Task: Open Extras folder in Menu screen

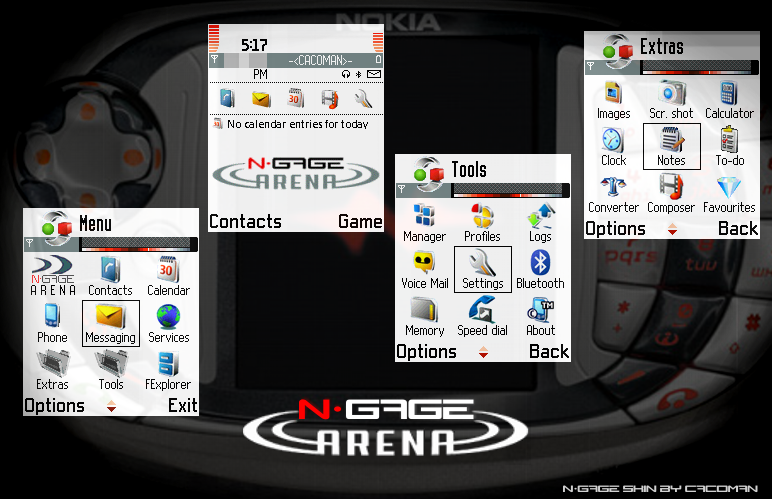Action: tap(52, 370)
